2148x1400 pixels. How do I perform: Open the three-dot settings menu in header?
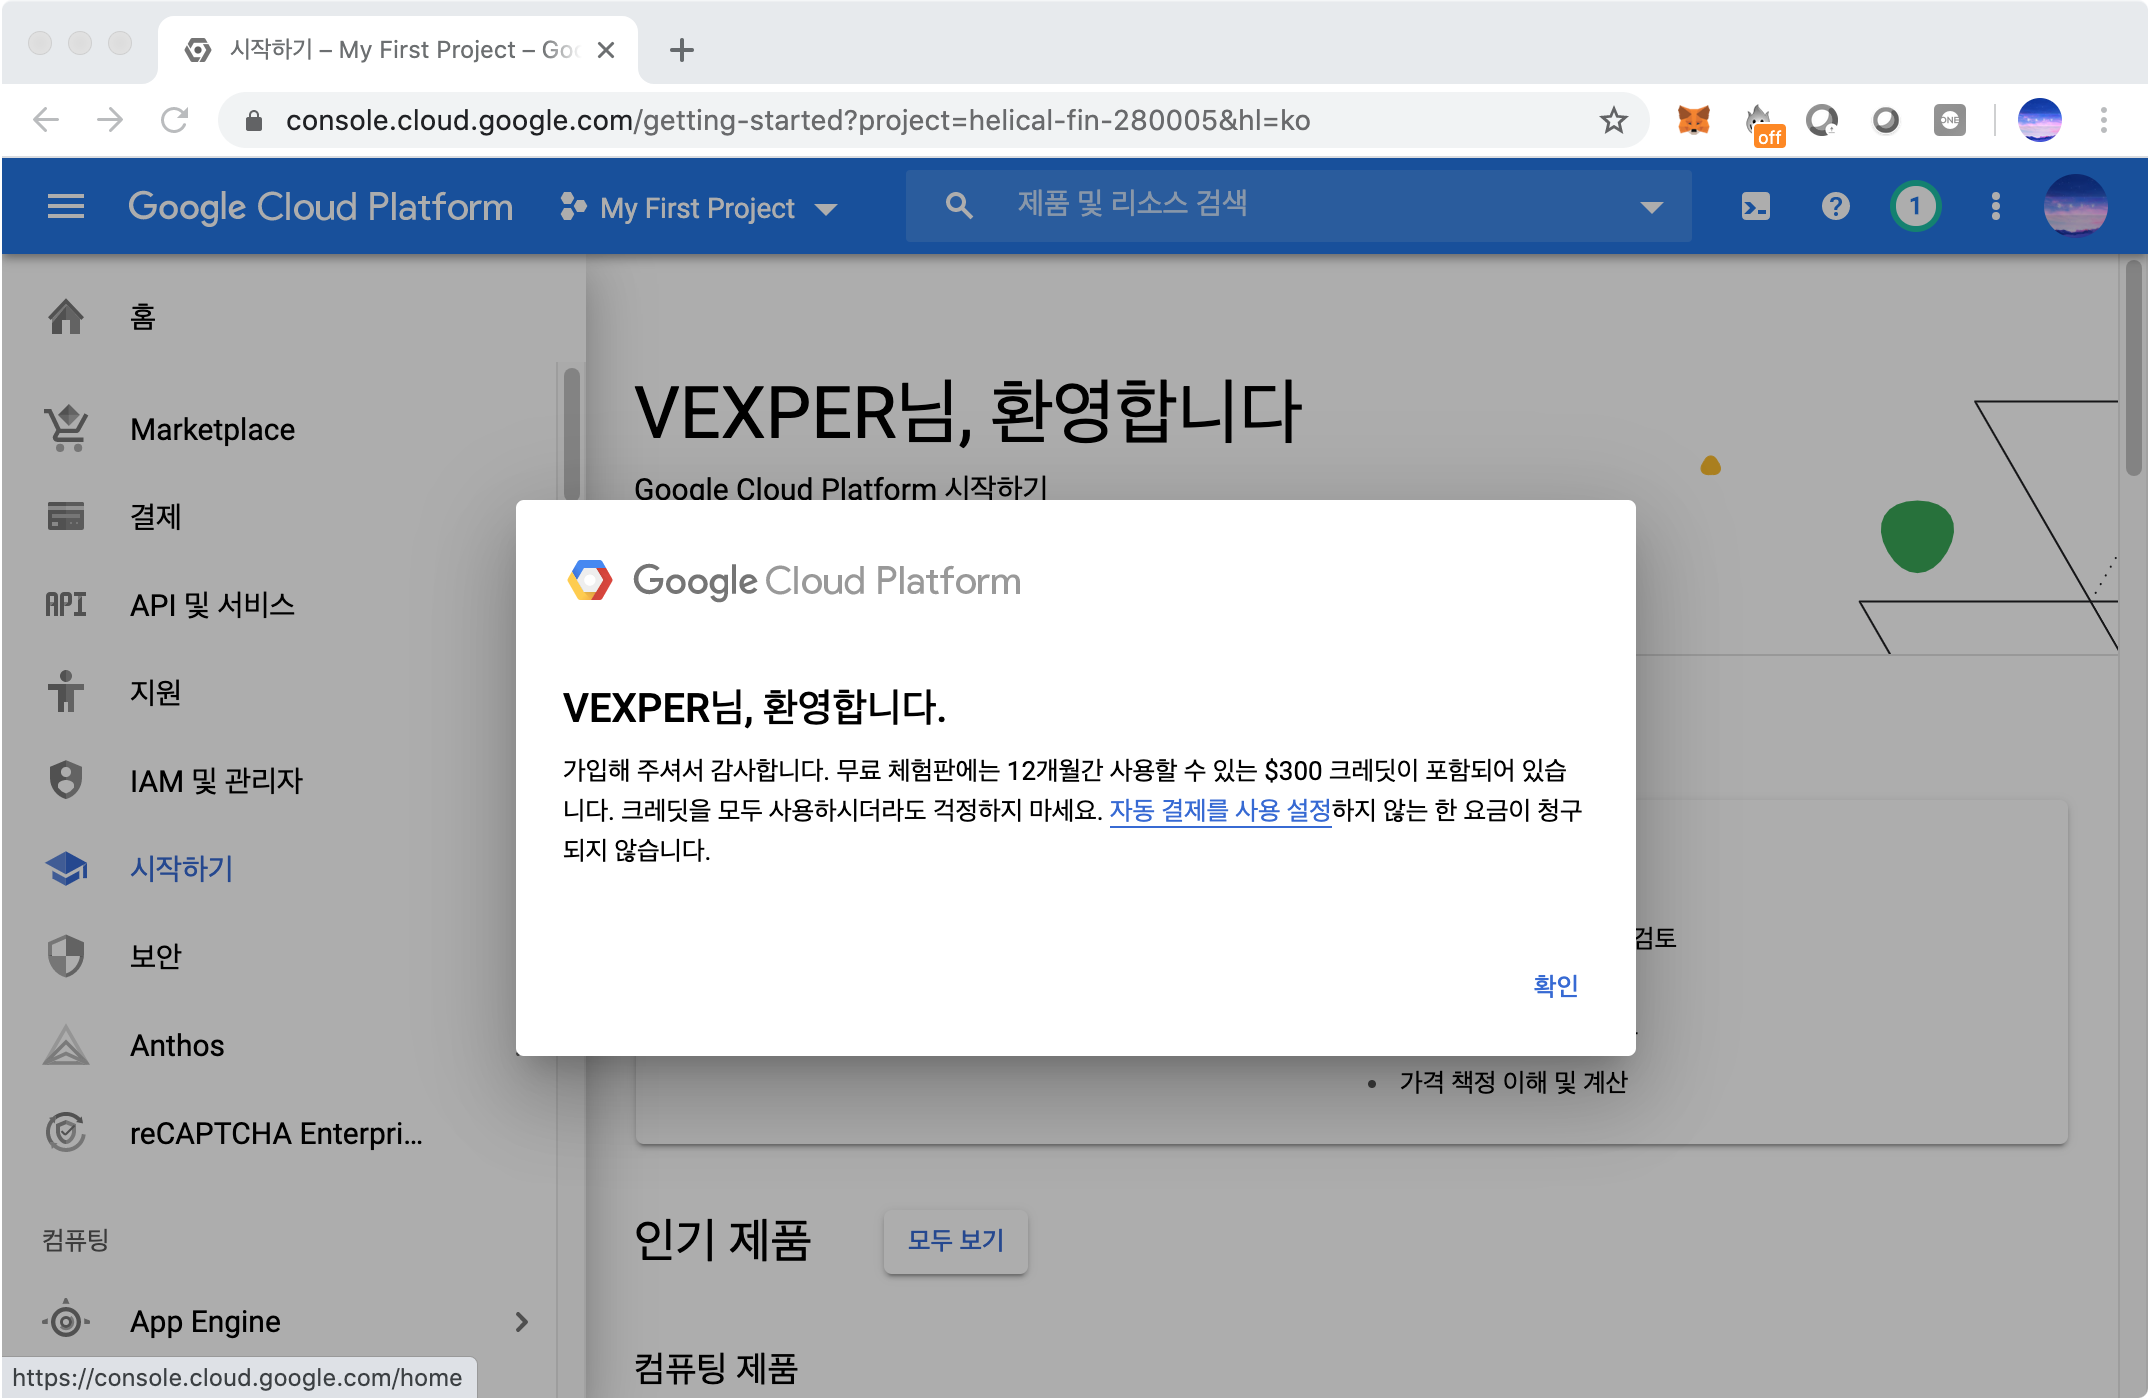coord(1995,207)
